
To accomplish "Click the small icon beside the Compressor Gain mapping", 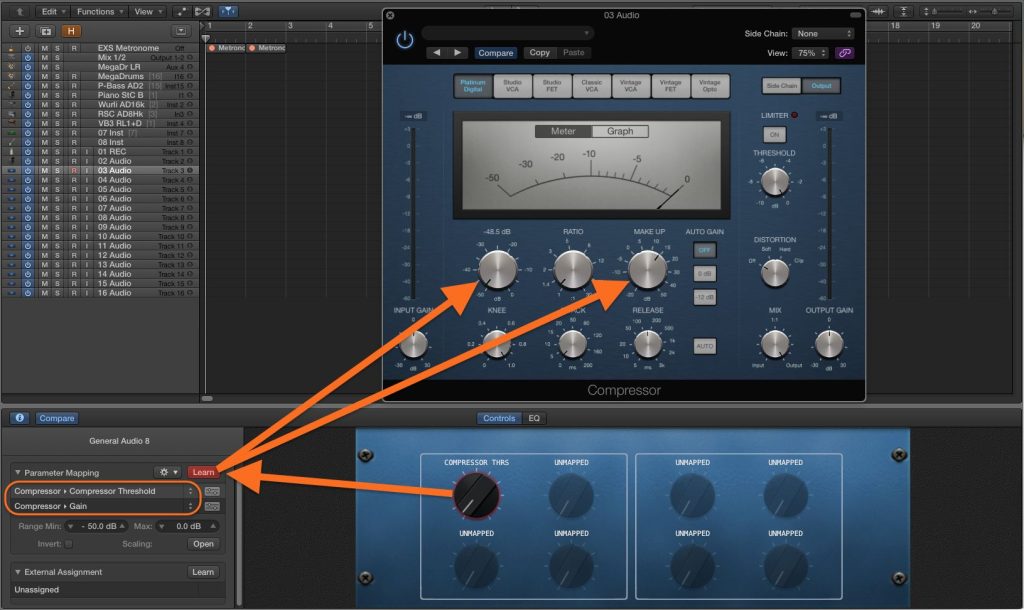I will [212, 506].
